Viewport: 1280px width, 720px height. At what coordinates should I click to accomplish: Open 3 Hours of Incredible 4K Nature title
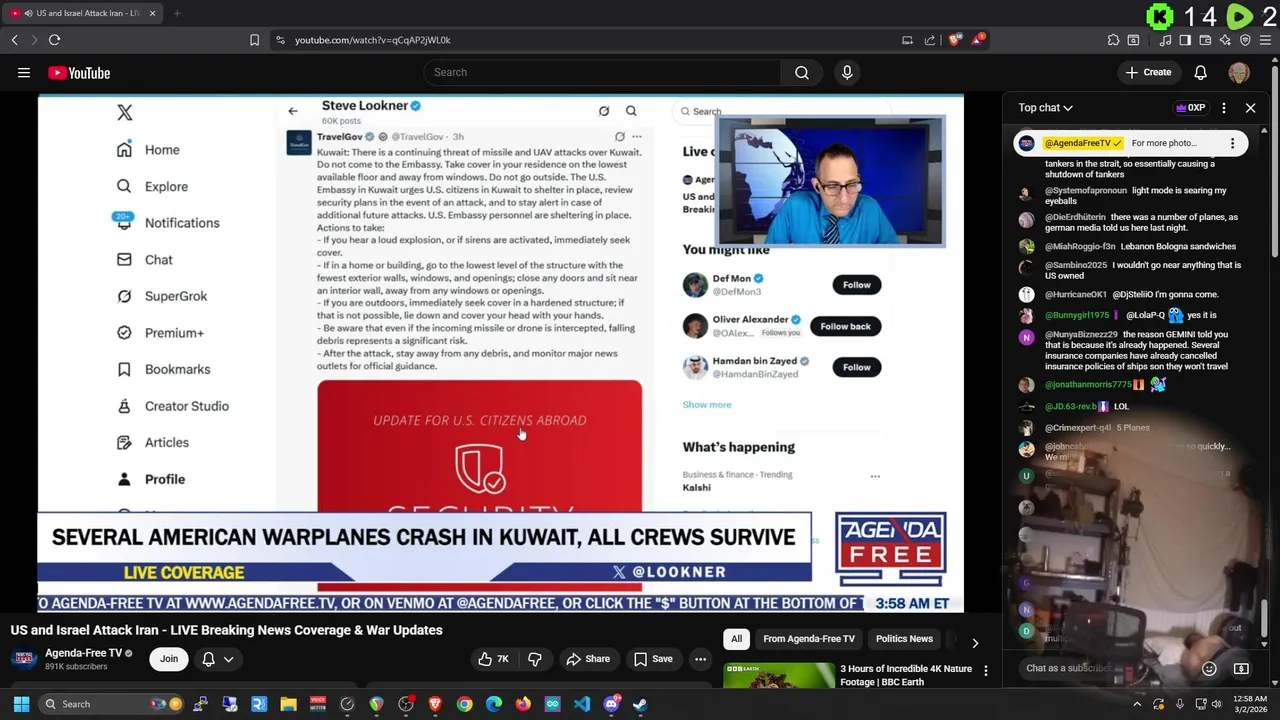pos(906,675)
